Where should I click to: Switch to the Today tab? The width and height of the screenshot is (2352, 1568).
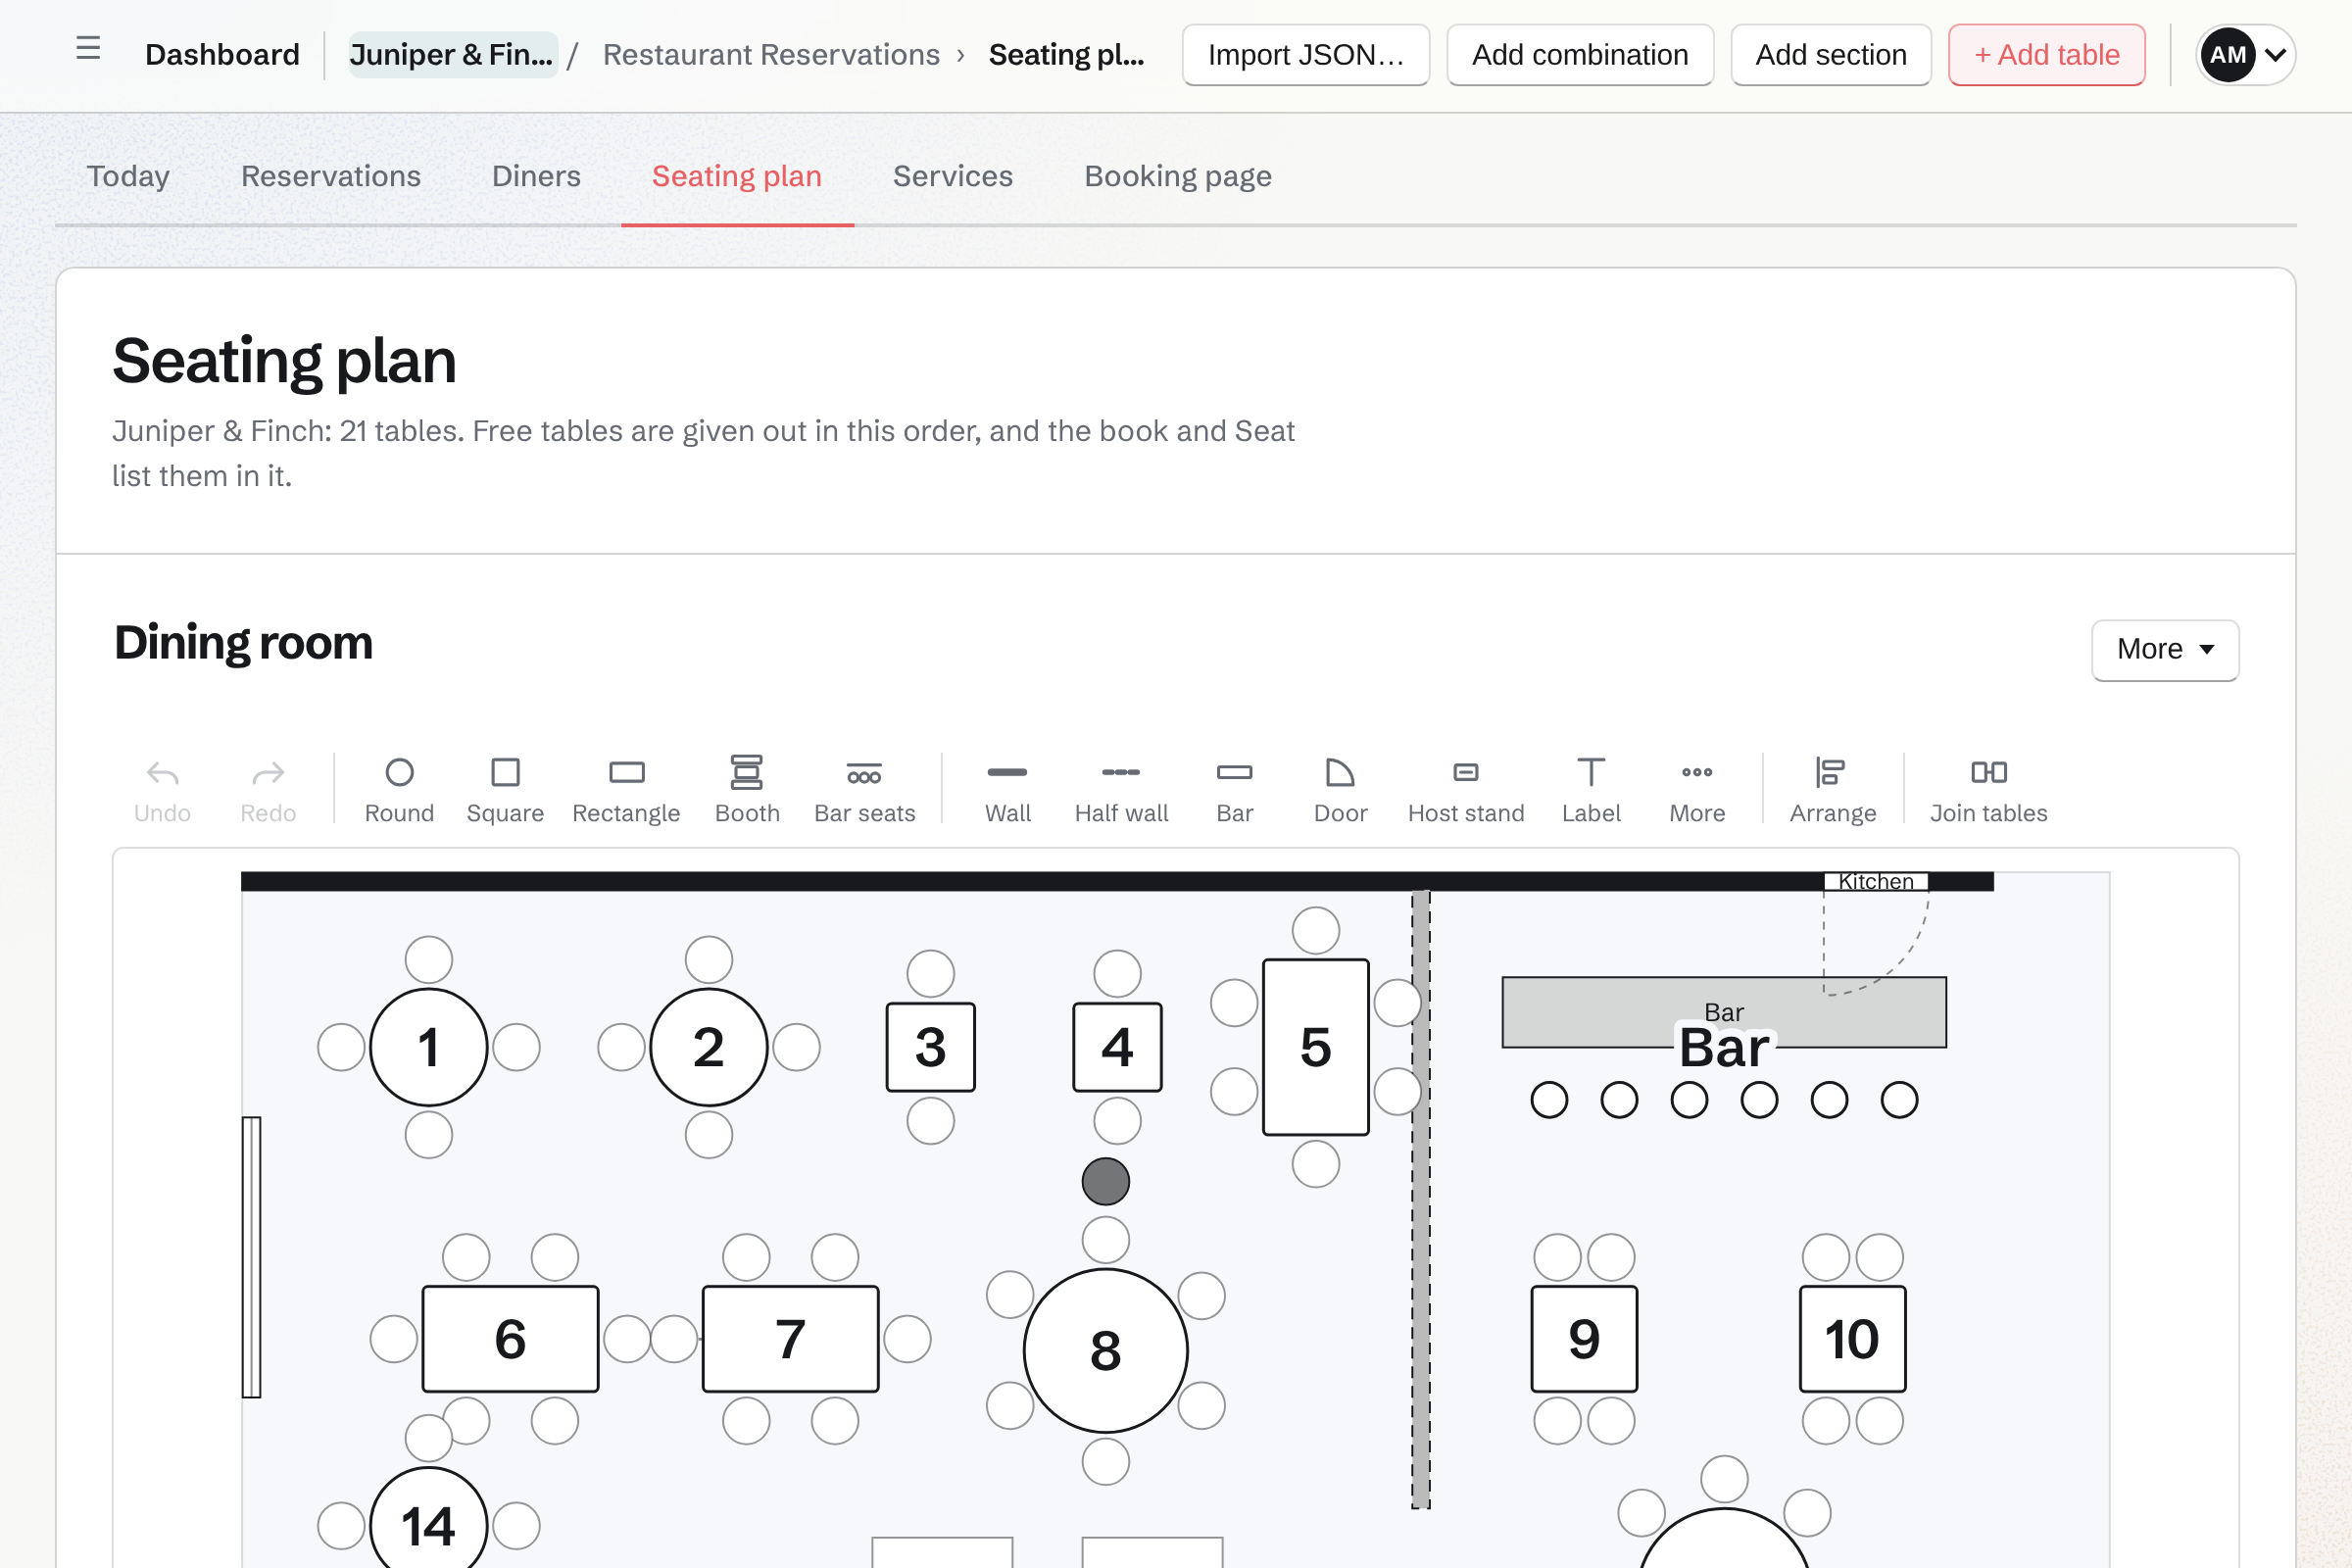tap(128, 176)
